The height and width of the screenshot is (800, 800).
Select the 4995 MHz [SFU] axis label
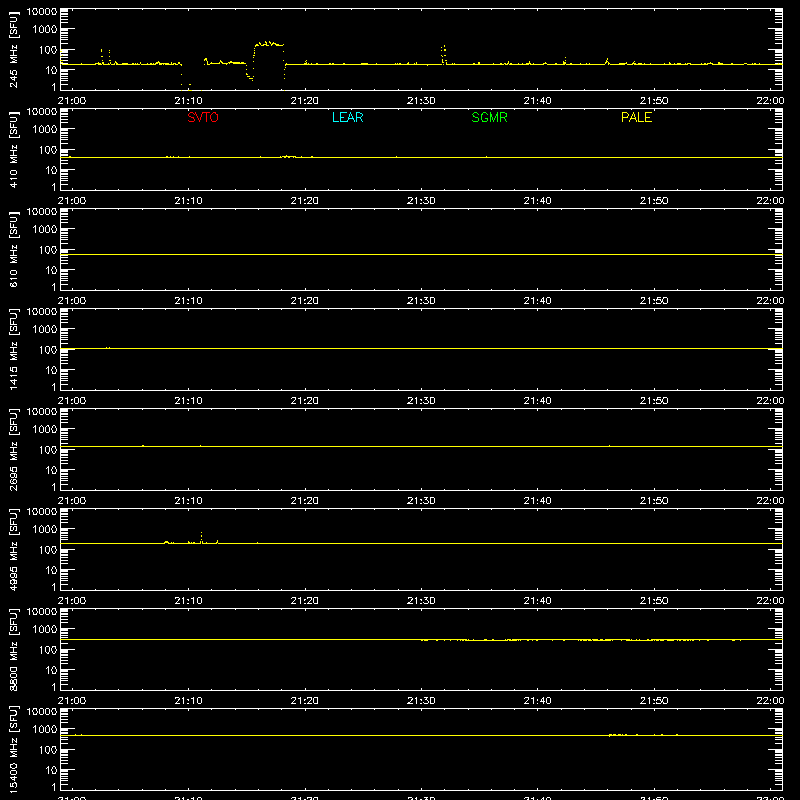[14, 549]
